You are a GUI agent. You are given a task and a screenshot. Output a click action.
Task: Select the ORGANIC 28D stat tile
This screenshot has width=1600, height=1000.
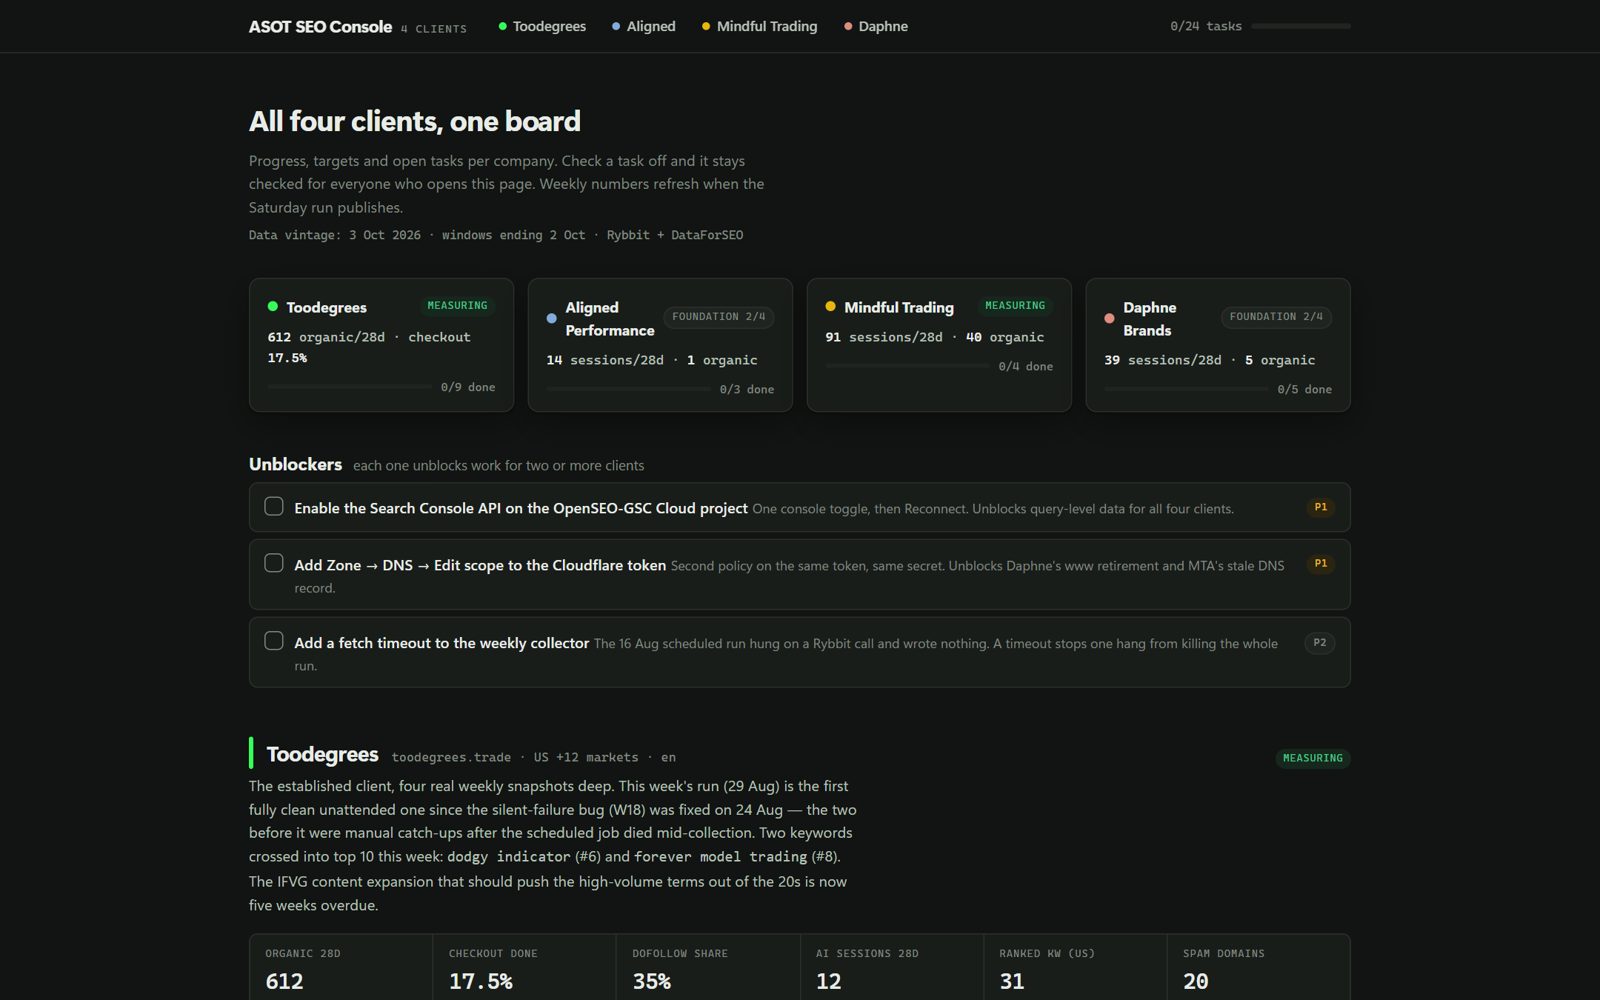(341, 967)
